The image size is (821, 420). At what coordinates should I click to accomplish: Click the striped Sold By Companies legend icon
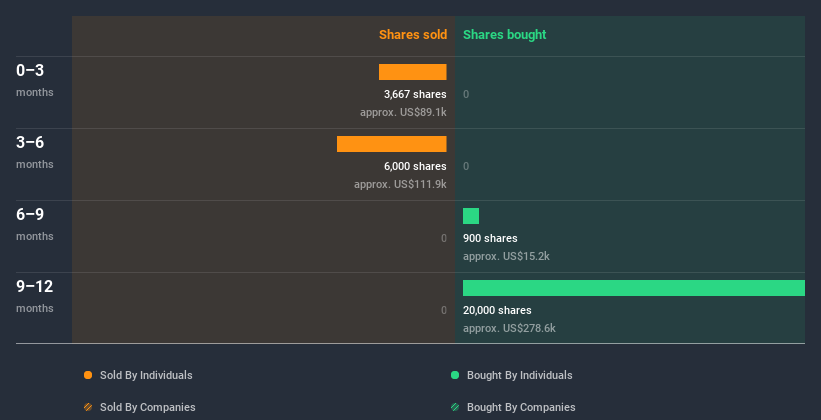88,407
